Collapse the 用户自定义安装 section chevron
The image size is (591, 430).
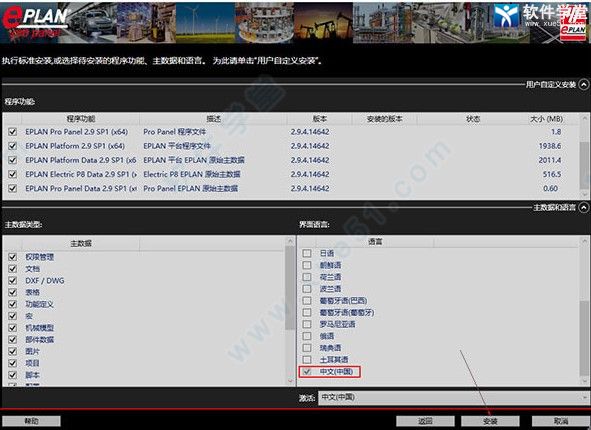tap(583, 84)
